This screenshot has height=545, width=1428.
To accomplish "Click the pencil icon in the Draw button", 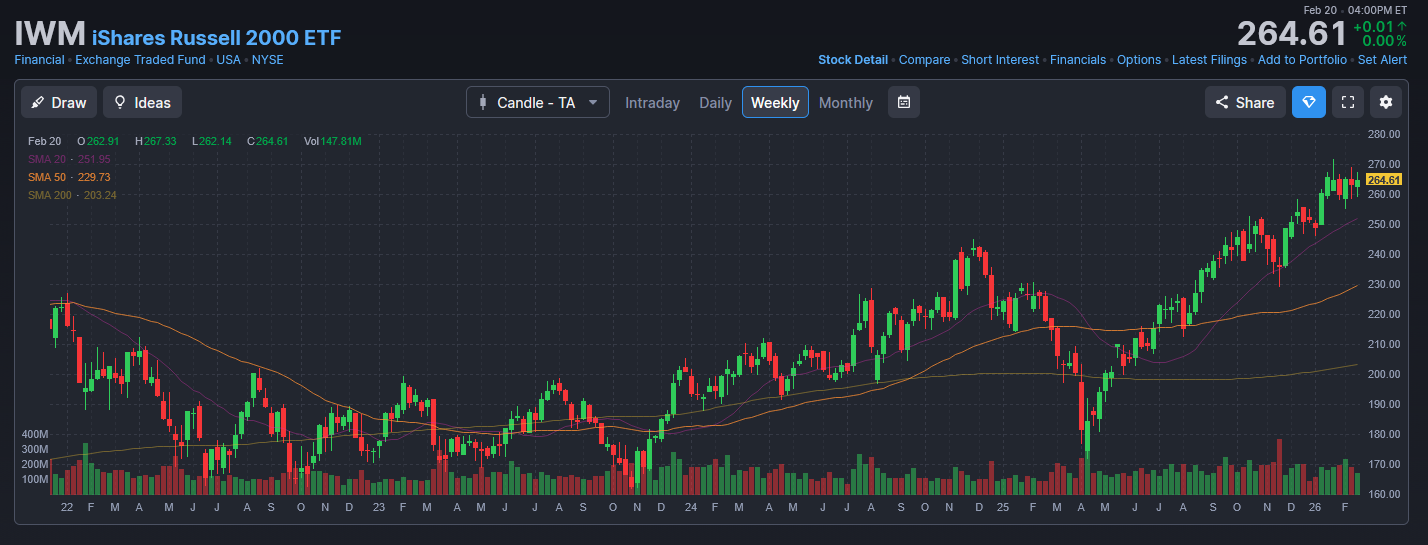I will click(x=38, y=102).
